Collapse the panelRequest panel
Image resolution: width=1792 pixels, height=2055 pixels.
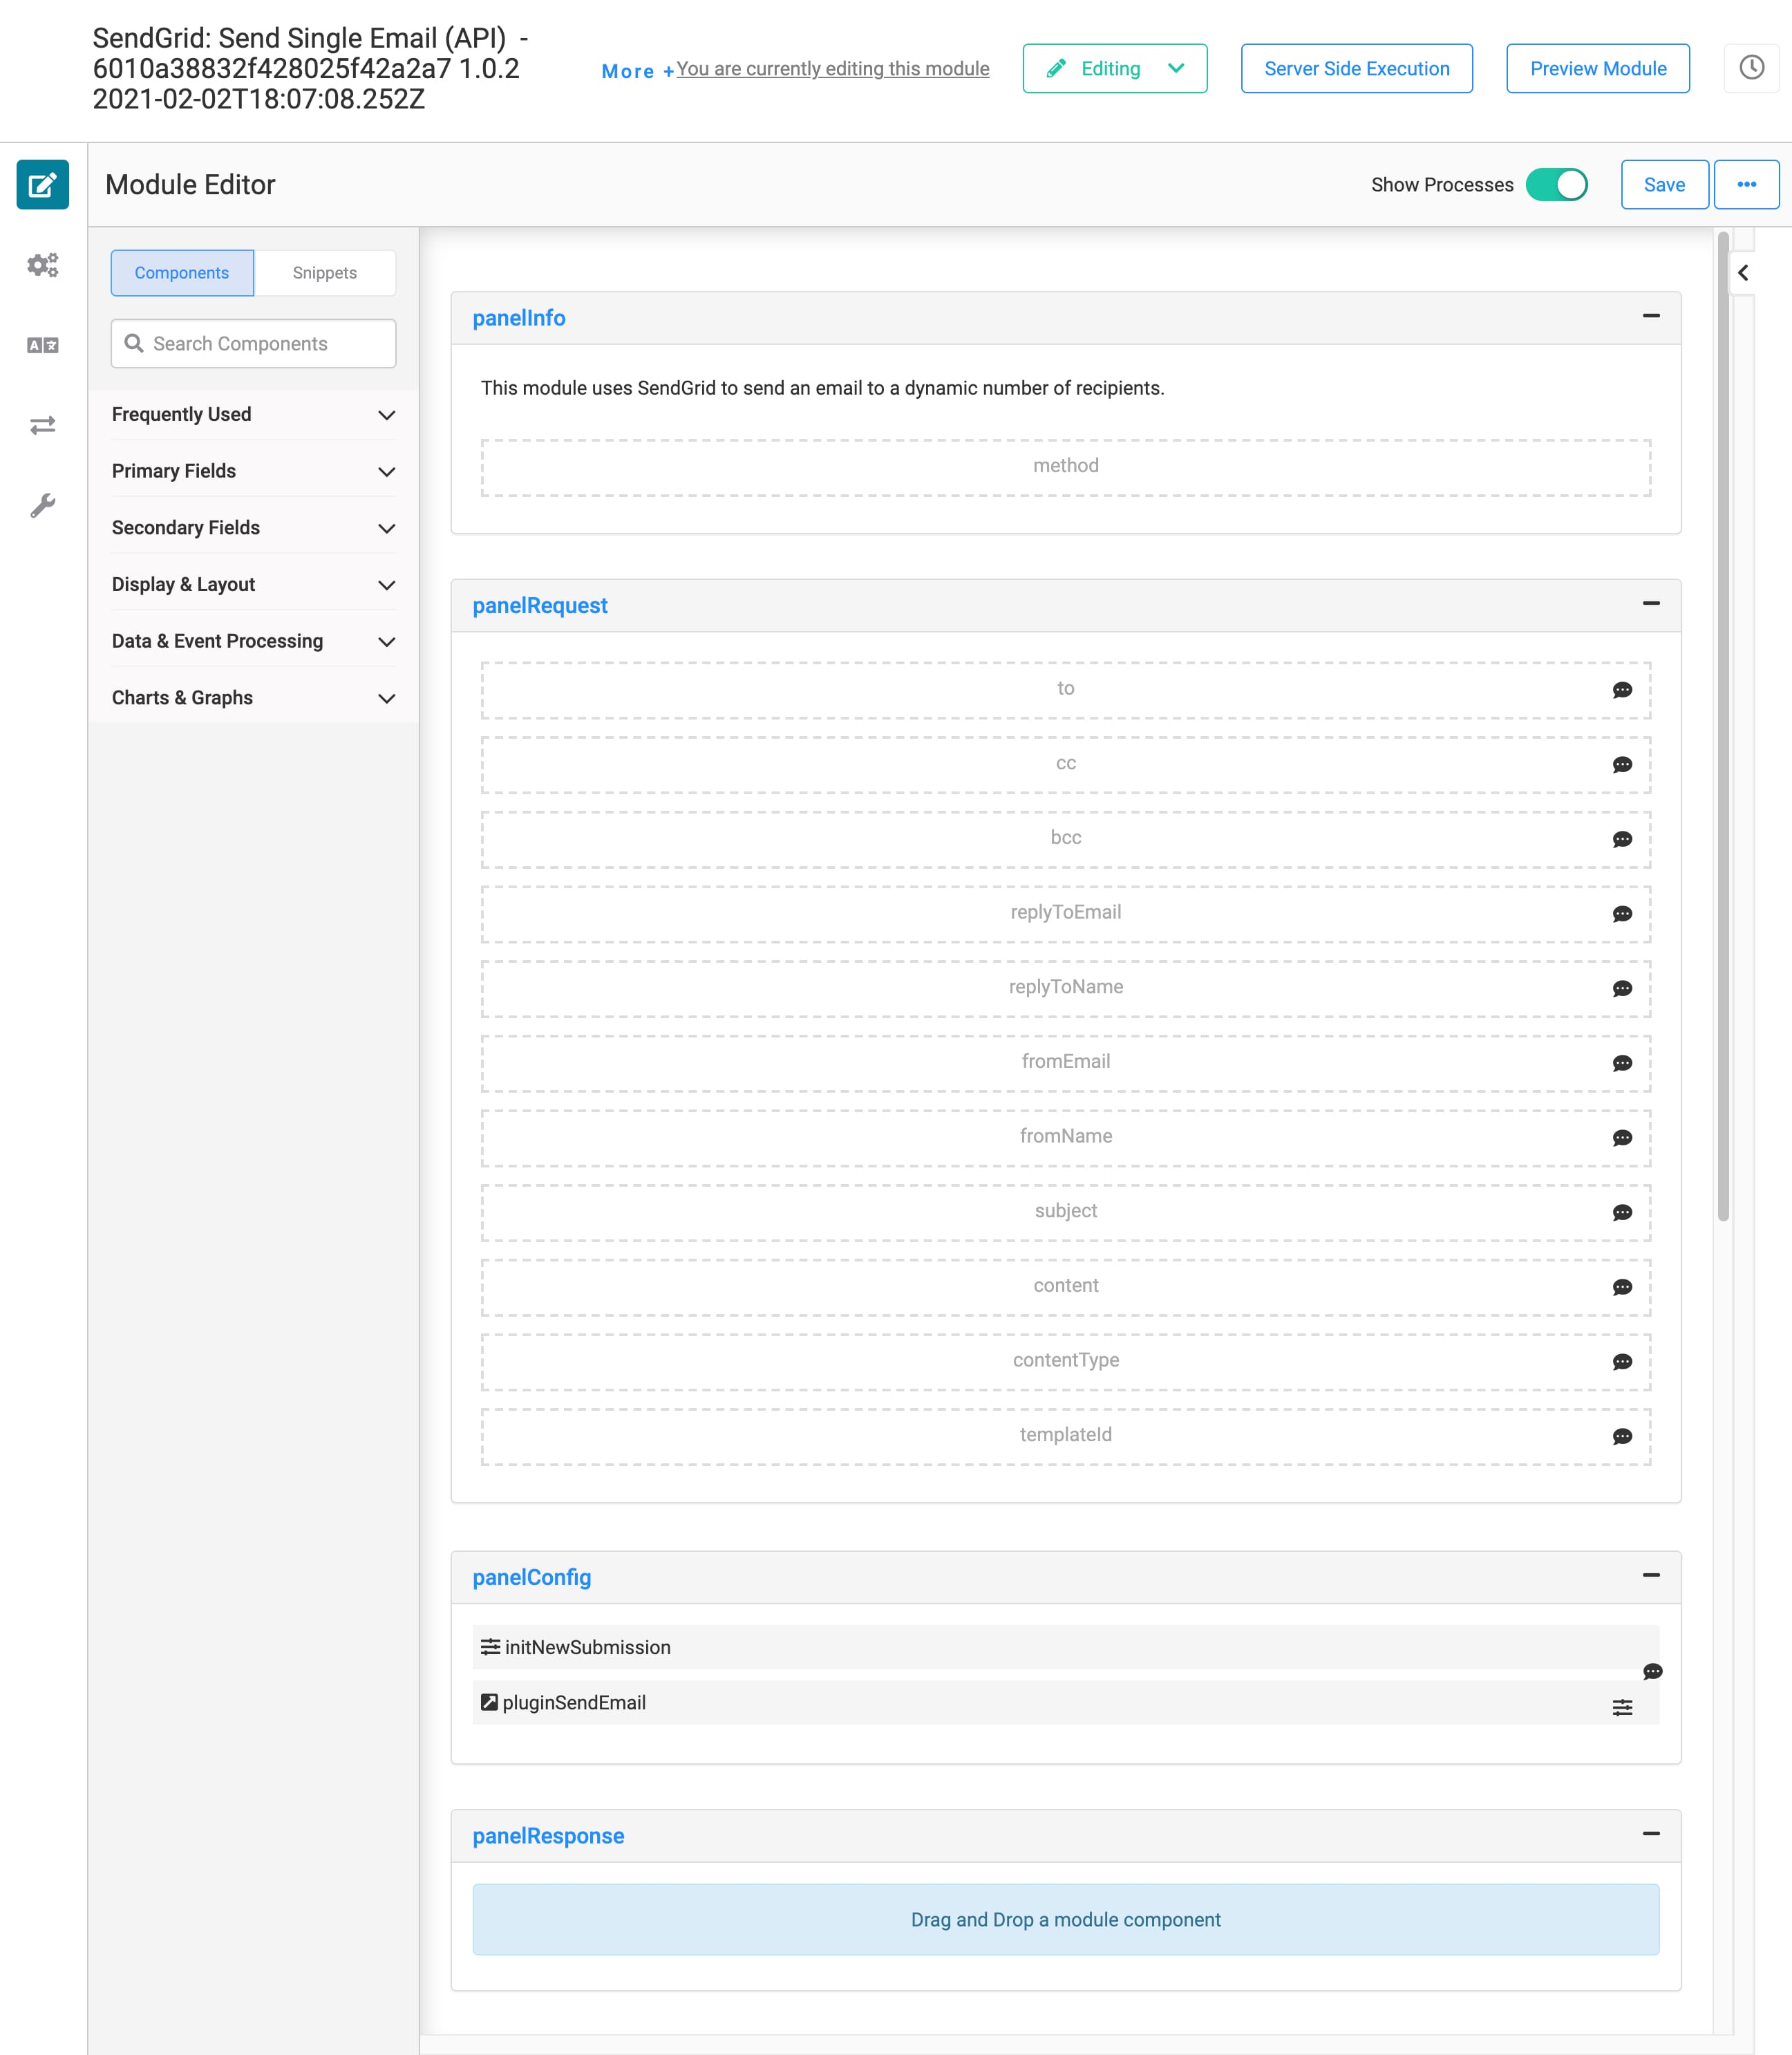pyautogui.click(x=1651, y=603)
